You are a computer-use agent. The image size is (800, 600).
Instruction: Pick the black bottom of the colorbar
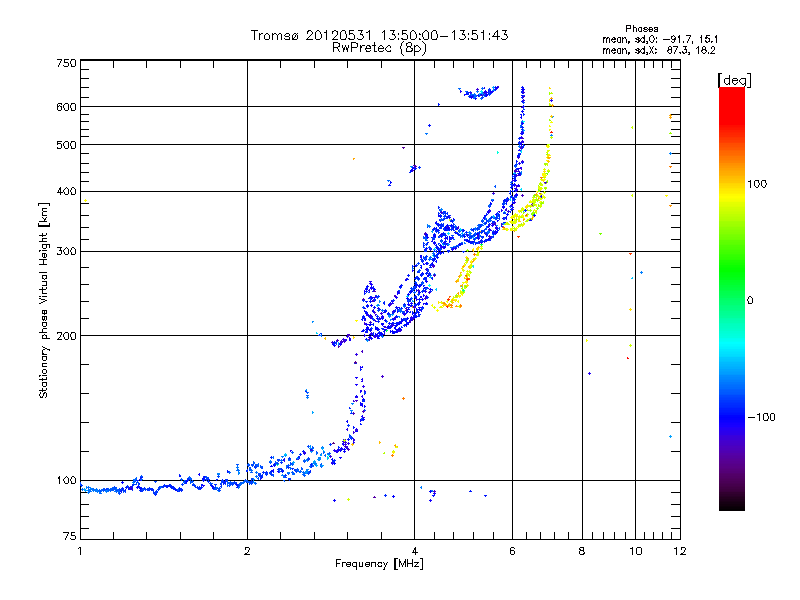[x=732, y=503]
